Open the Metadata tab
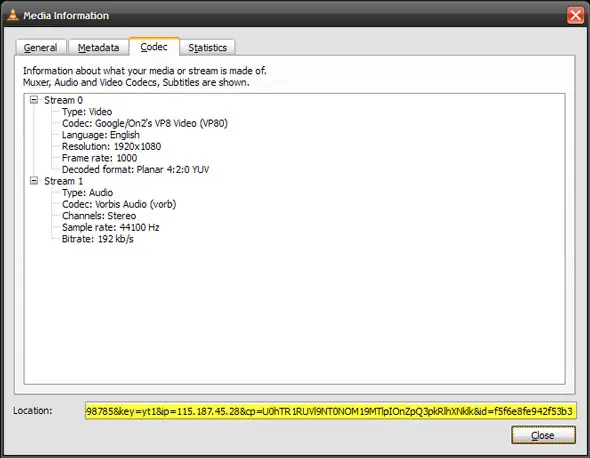This screenshot has width=590, height=458. pos(98,48)
